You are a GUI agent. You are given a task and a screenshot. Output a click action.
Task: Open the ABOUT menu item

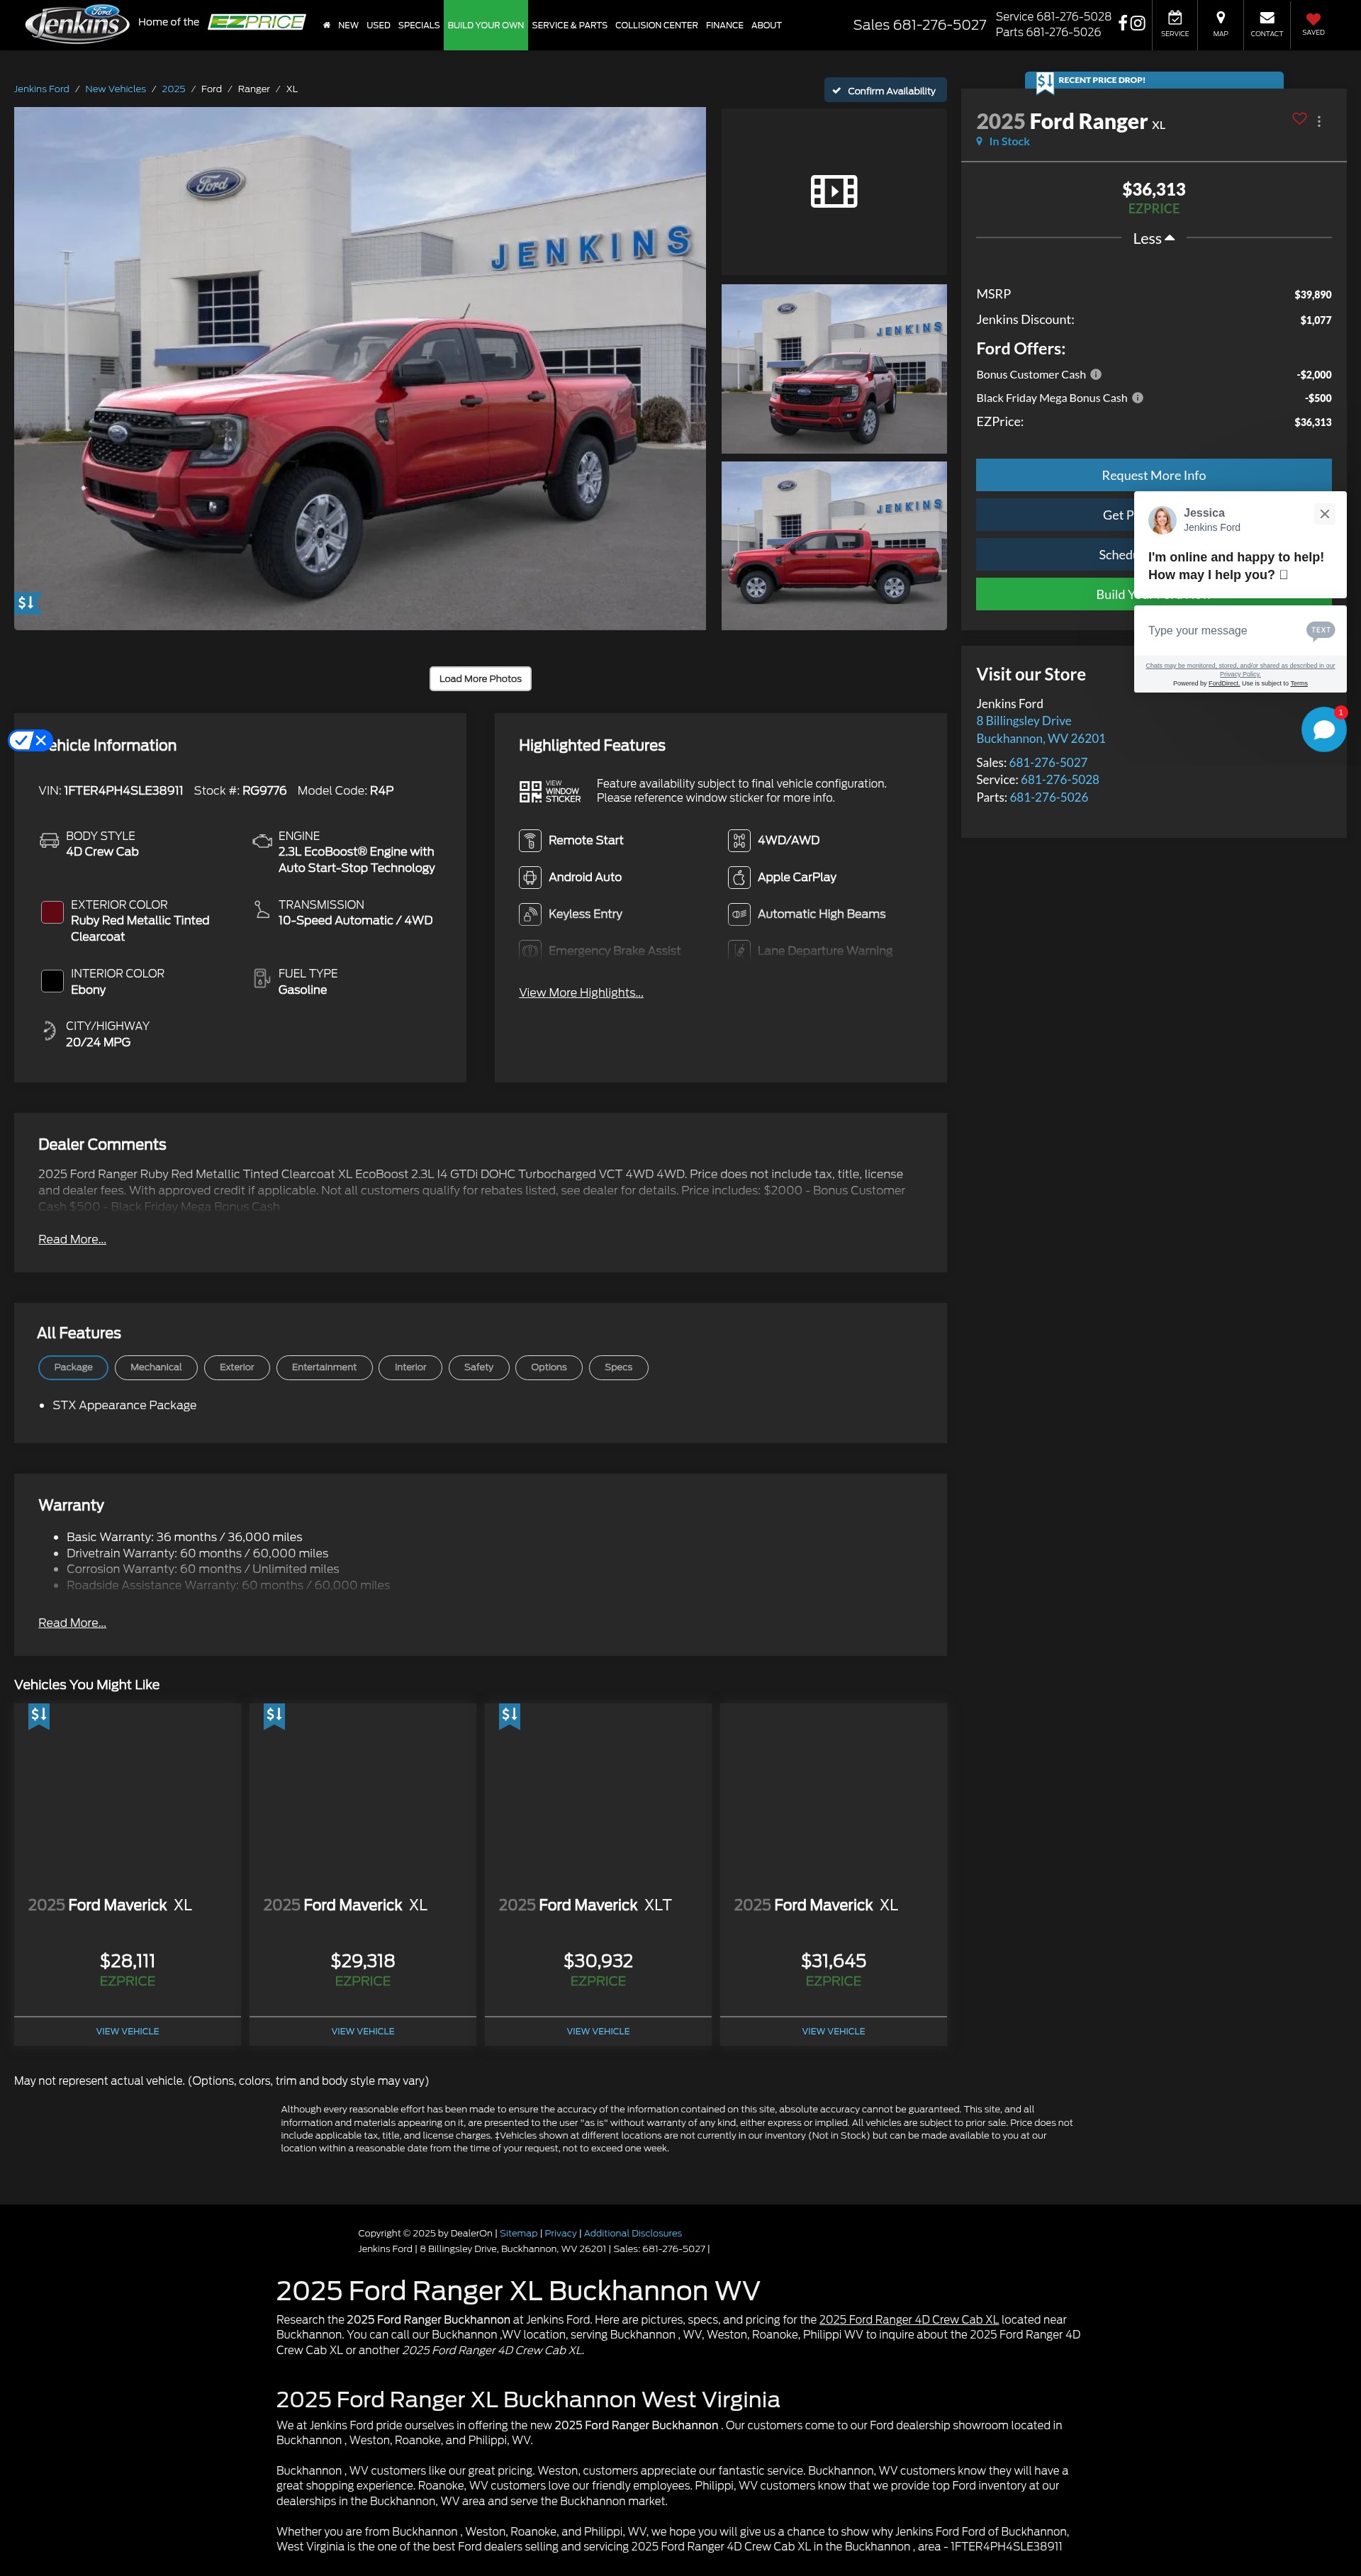766,25
